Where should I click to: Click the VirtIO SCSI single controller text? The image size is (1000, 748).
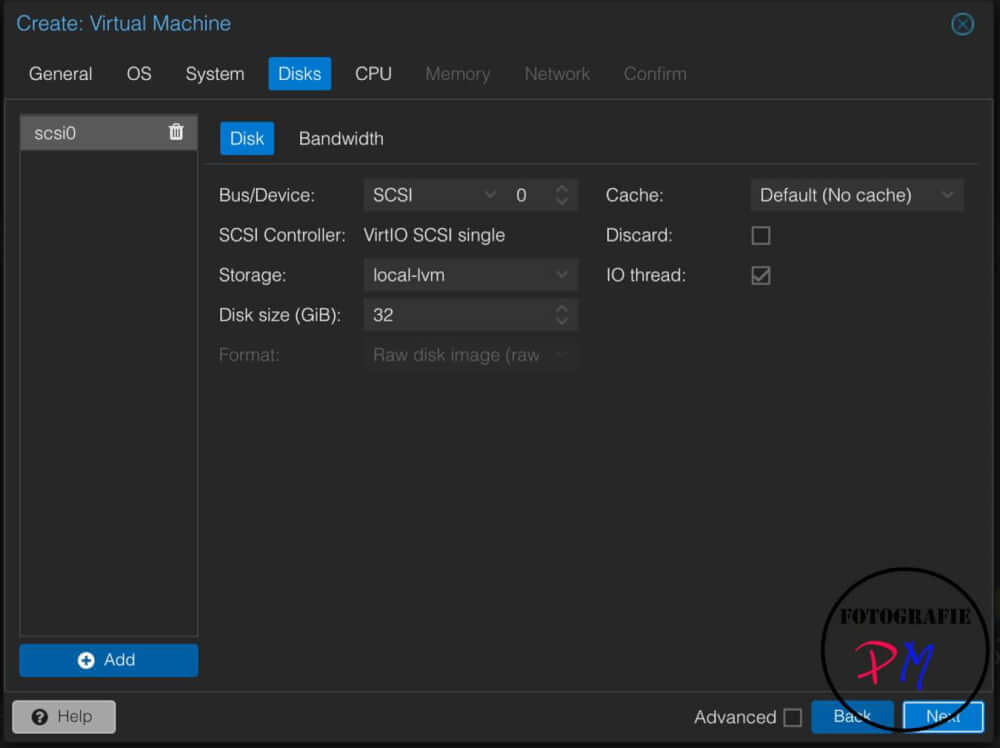coord(434,235)
